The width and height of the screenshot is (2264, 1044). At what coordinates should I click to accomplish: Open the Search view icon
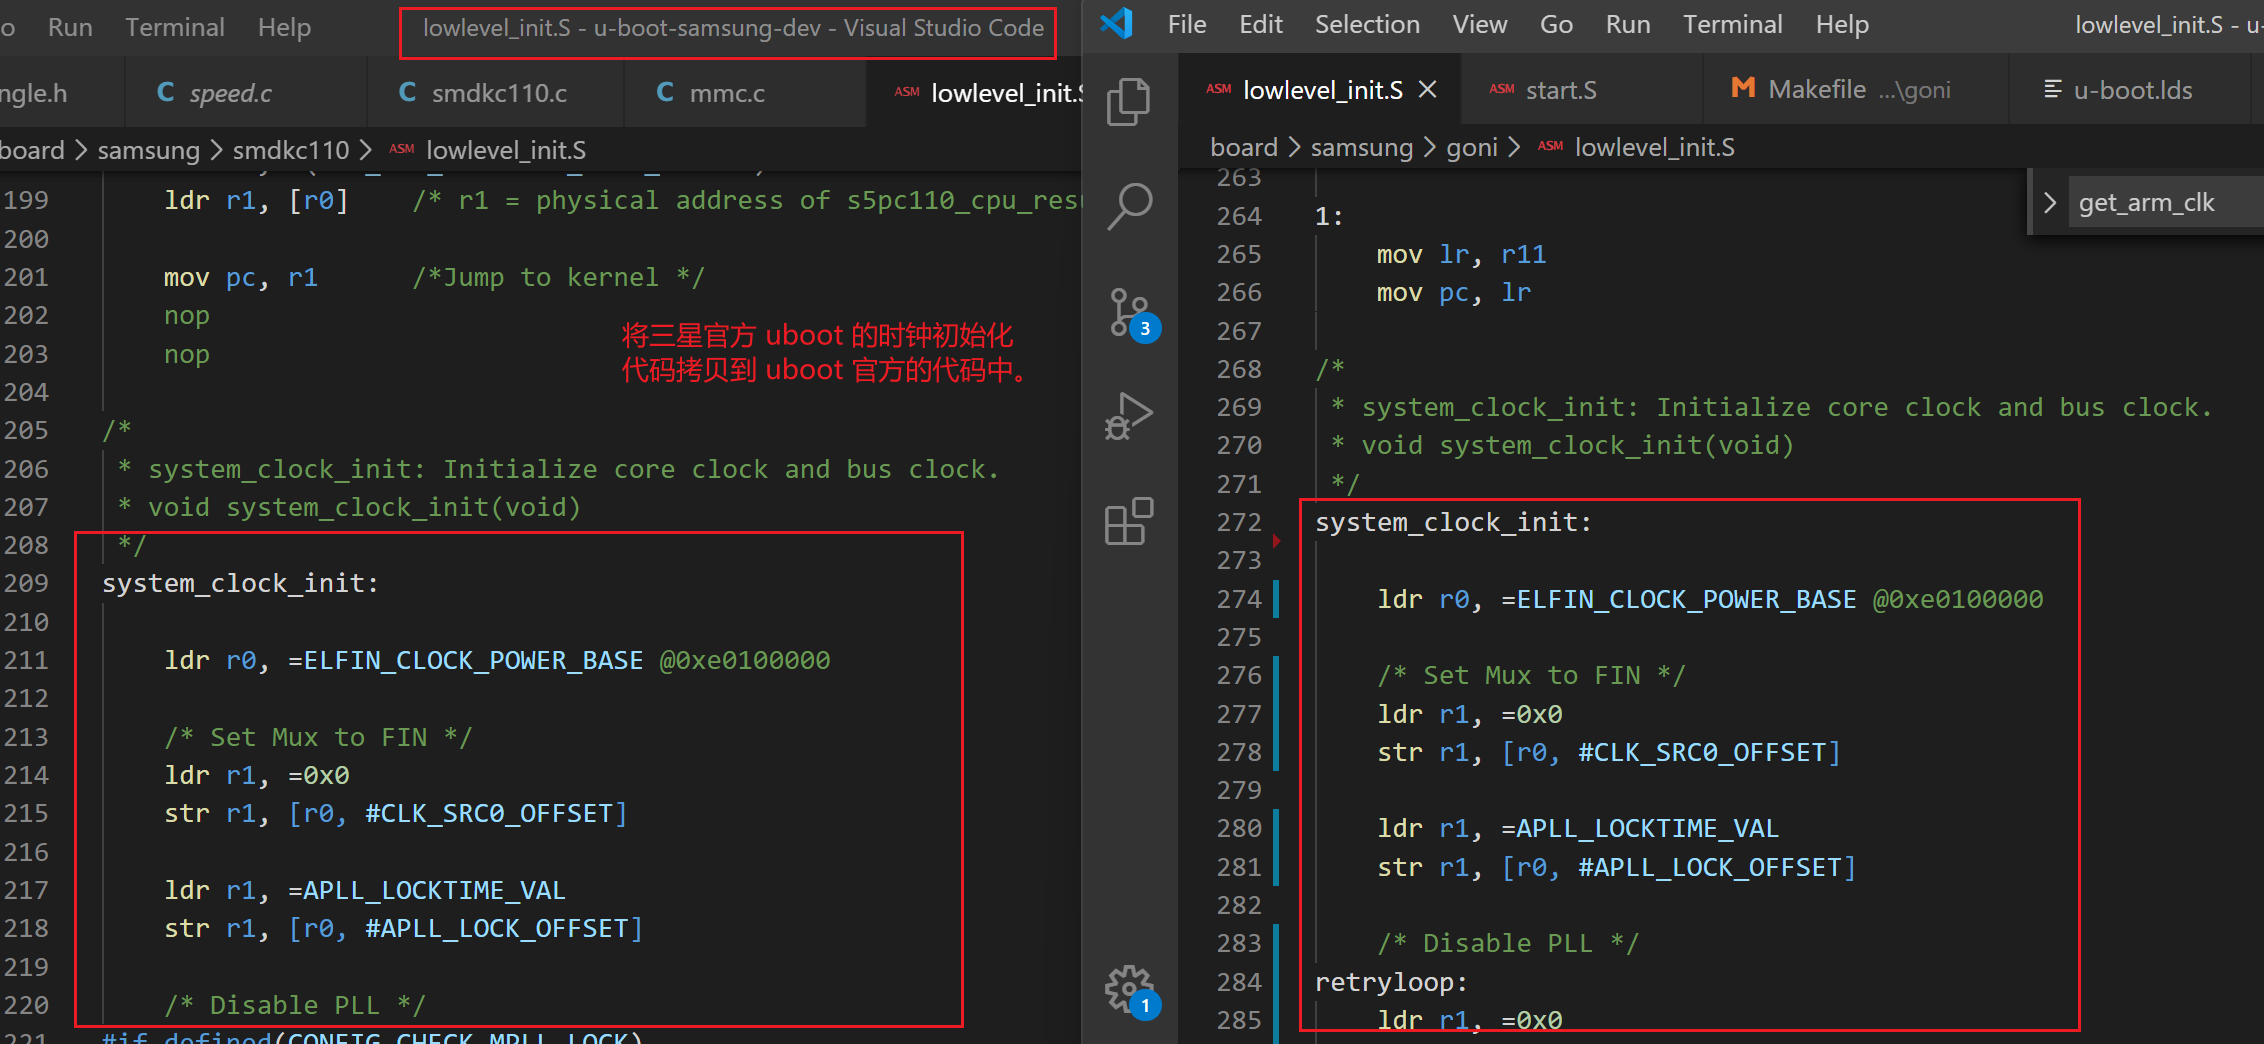[x=1128, y=205]
